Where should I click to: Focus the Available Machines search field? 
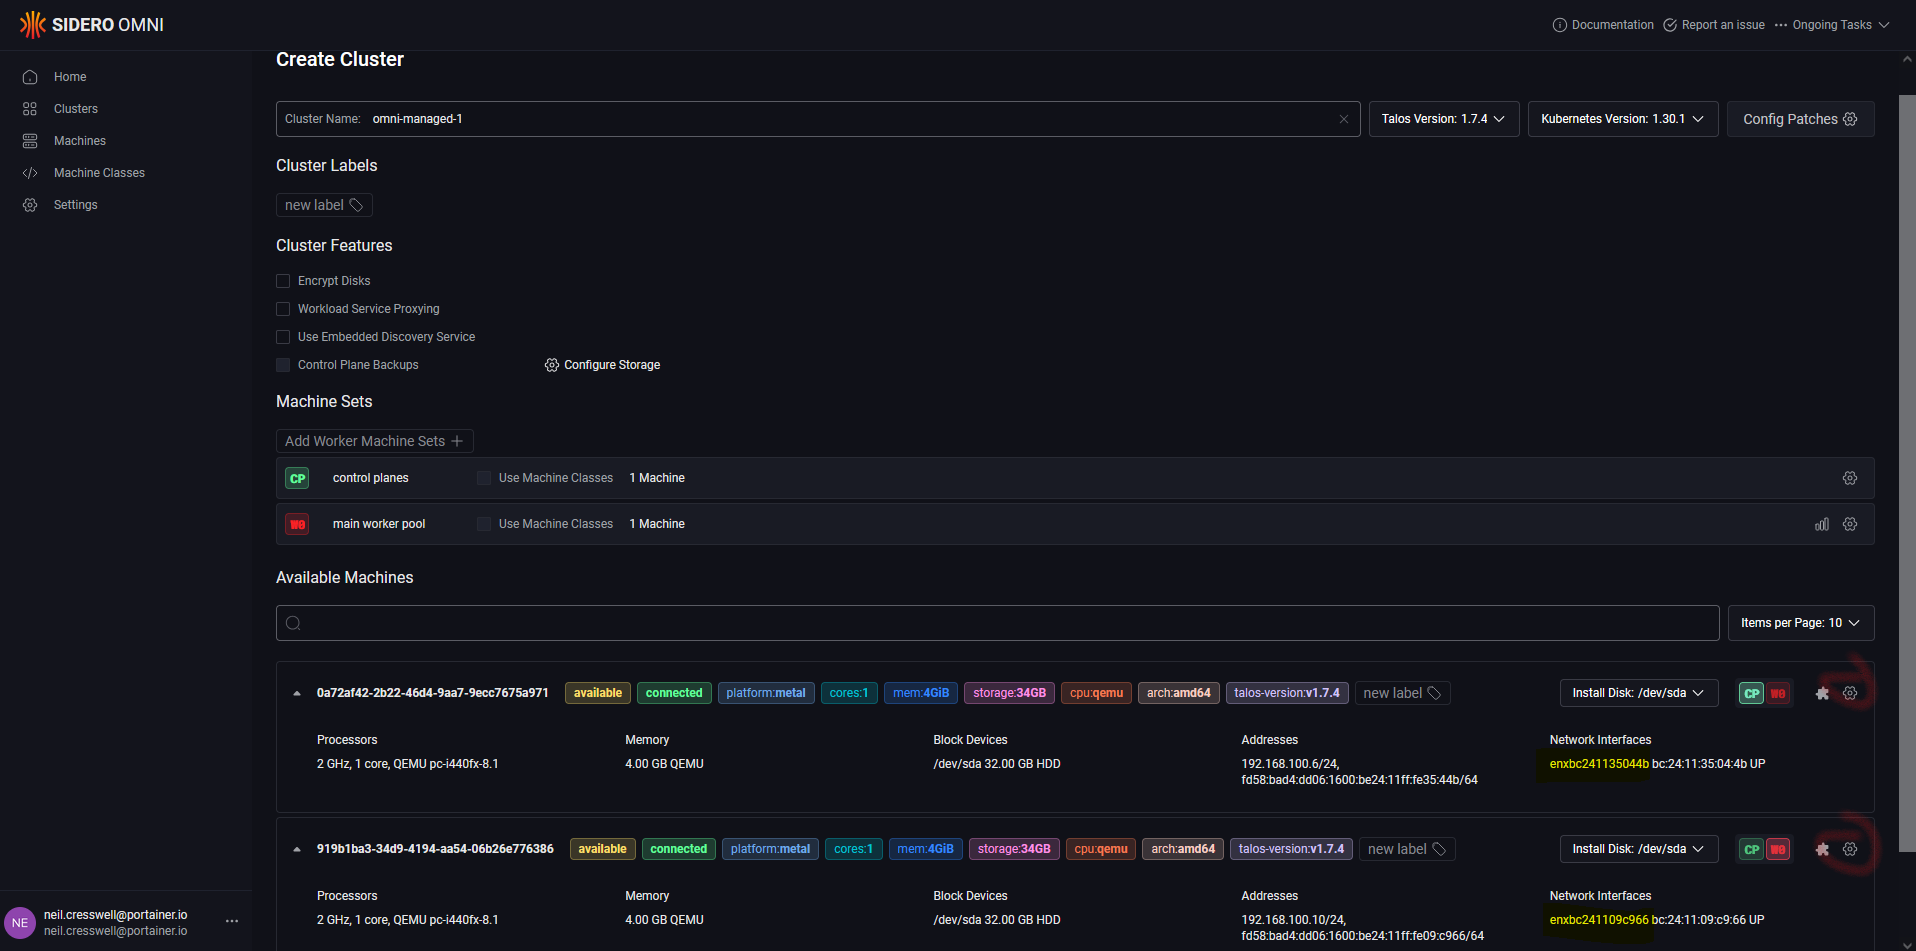pyautogui.click(x=997, y=623)
